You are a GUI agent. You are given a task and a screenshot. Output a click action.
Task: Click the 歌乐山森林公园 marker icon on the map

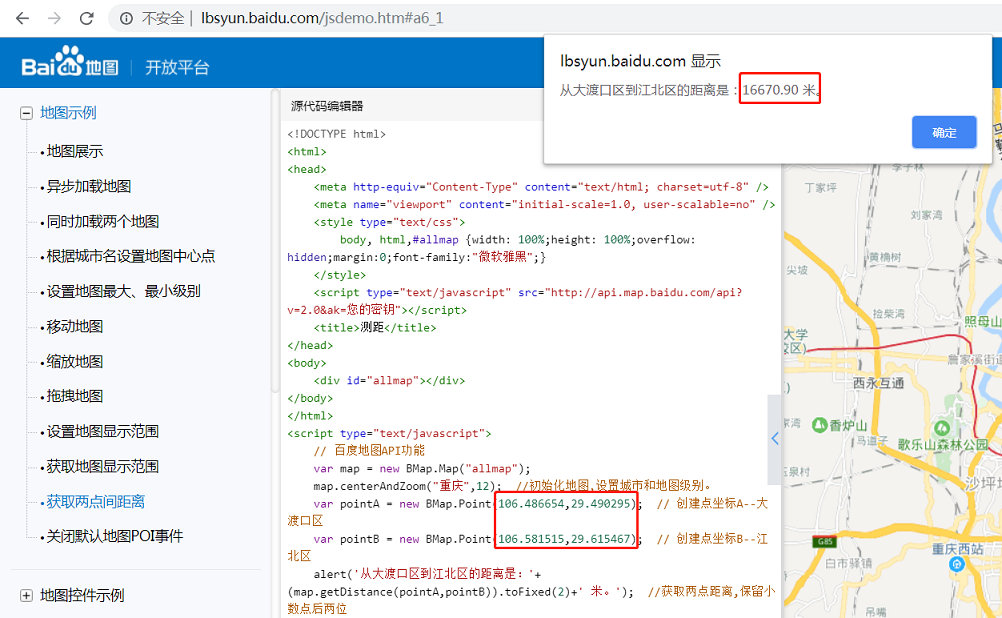tap(942, 427)
